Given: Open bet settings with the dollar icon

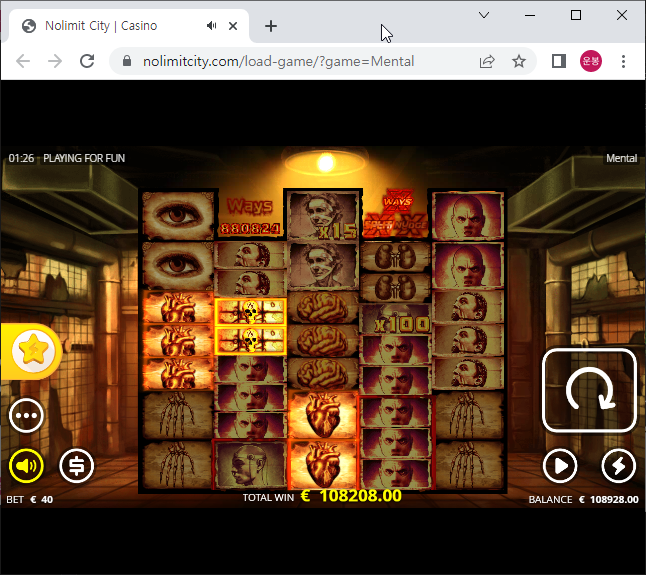Looking at the screenshot, I should click(x=77, y=466).
